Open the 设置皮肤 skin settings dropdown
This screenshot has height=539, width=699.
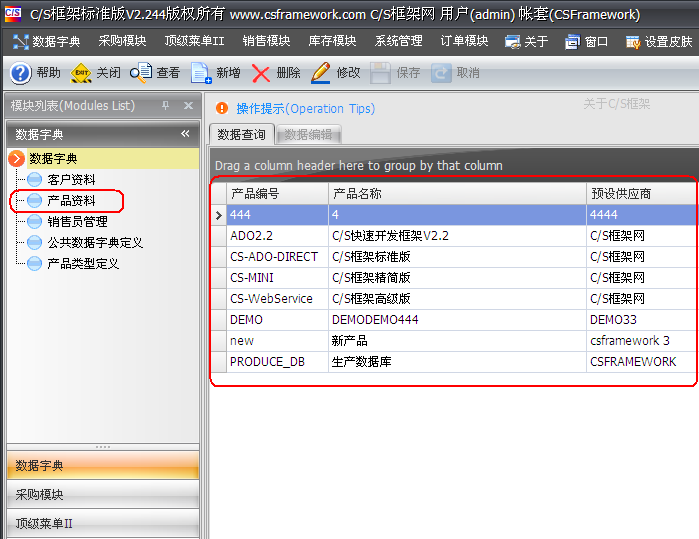(x=659, y=41)
